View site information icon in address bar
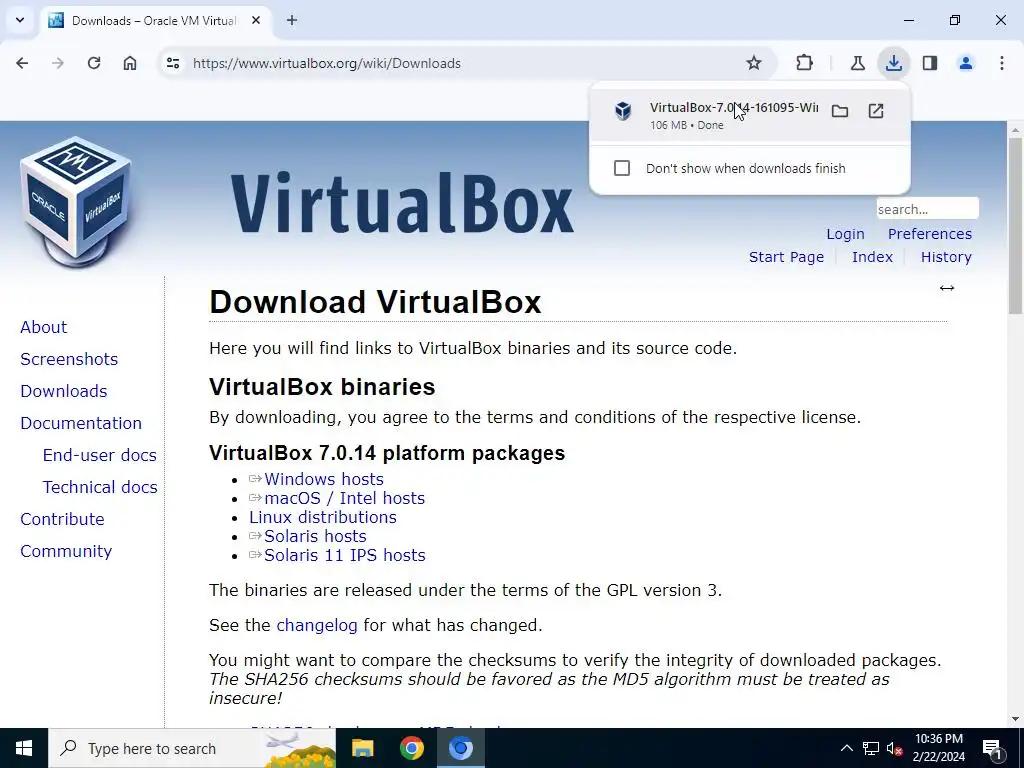The height and width of the screenshot is (768, 1024). (173, 63)
